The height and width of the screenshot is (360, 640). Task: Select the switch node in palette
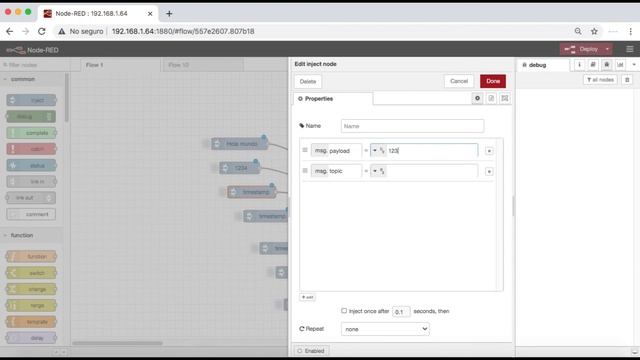tap(31, 273)
